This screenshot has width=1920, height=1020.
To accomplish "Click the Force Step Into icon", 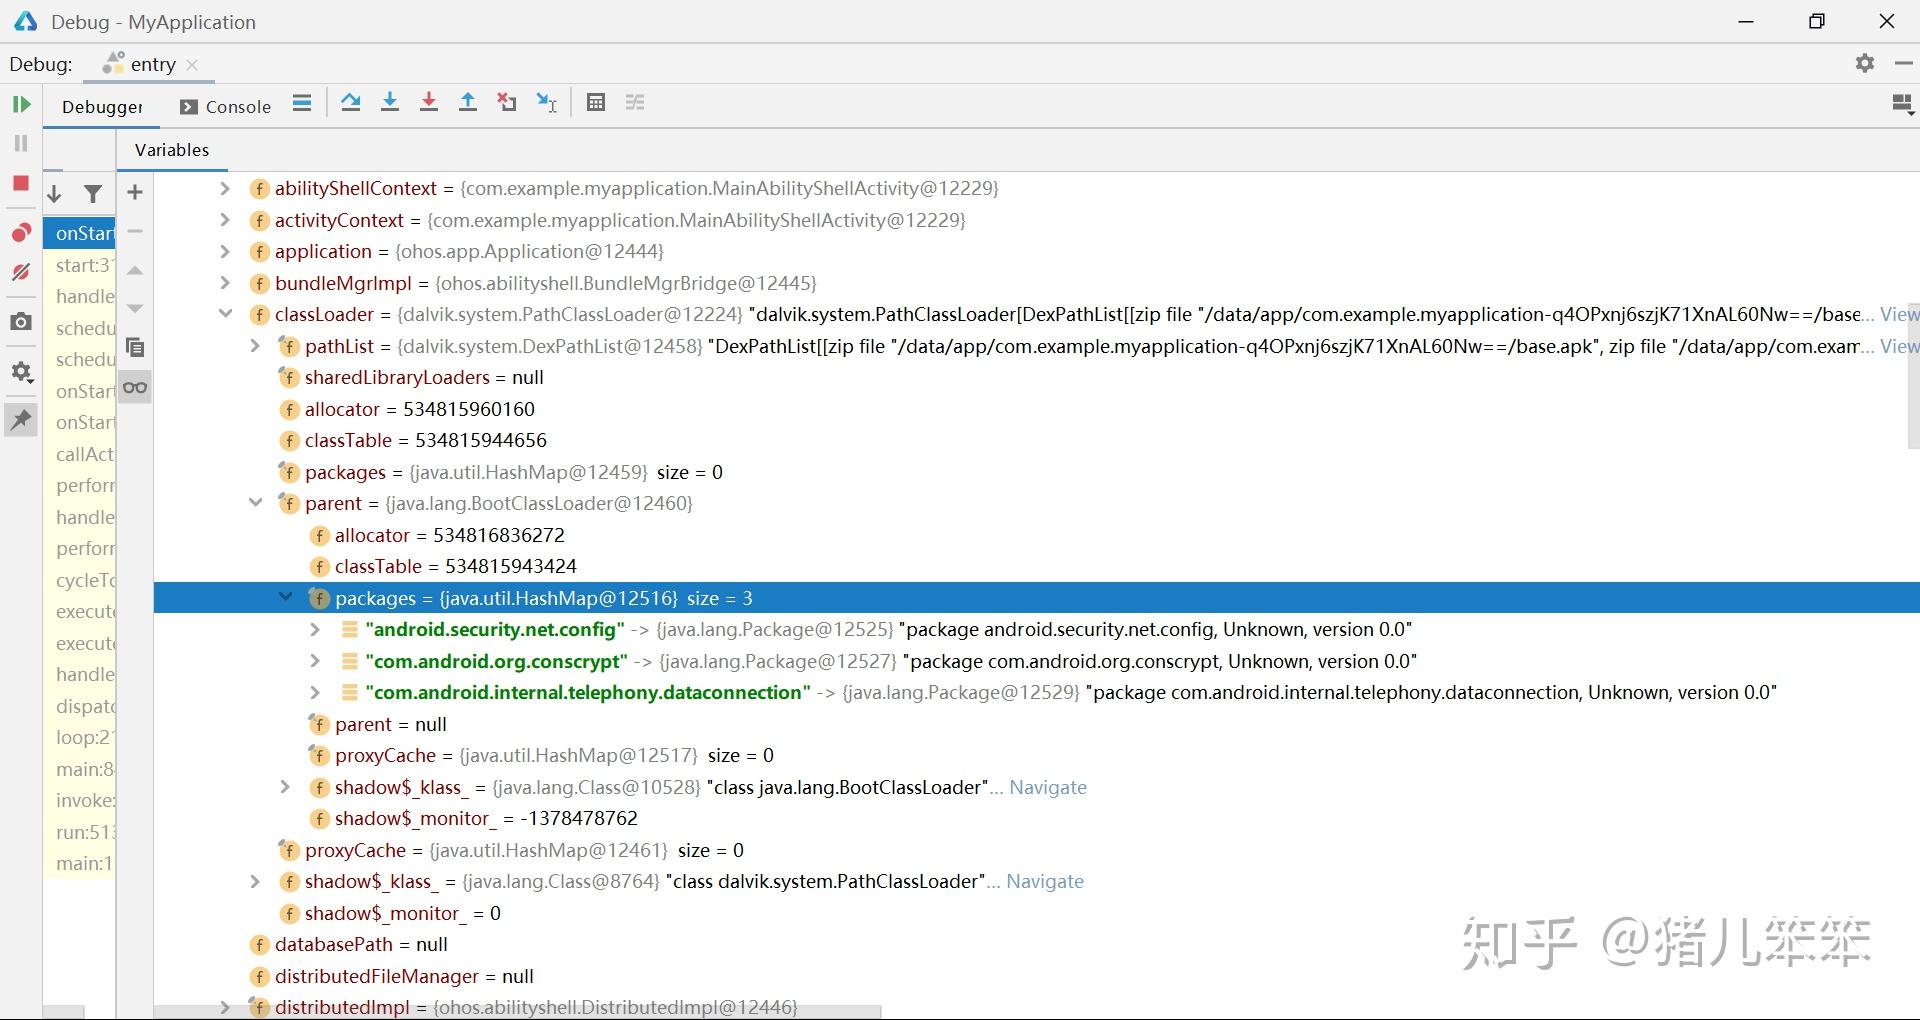I will click(x=429, y=103).
